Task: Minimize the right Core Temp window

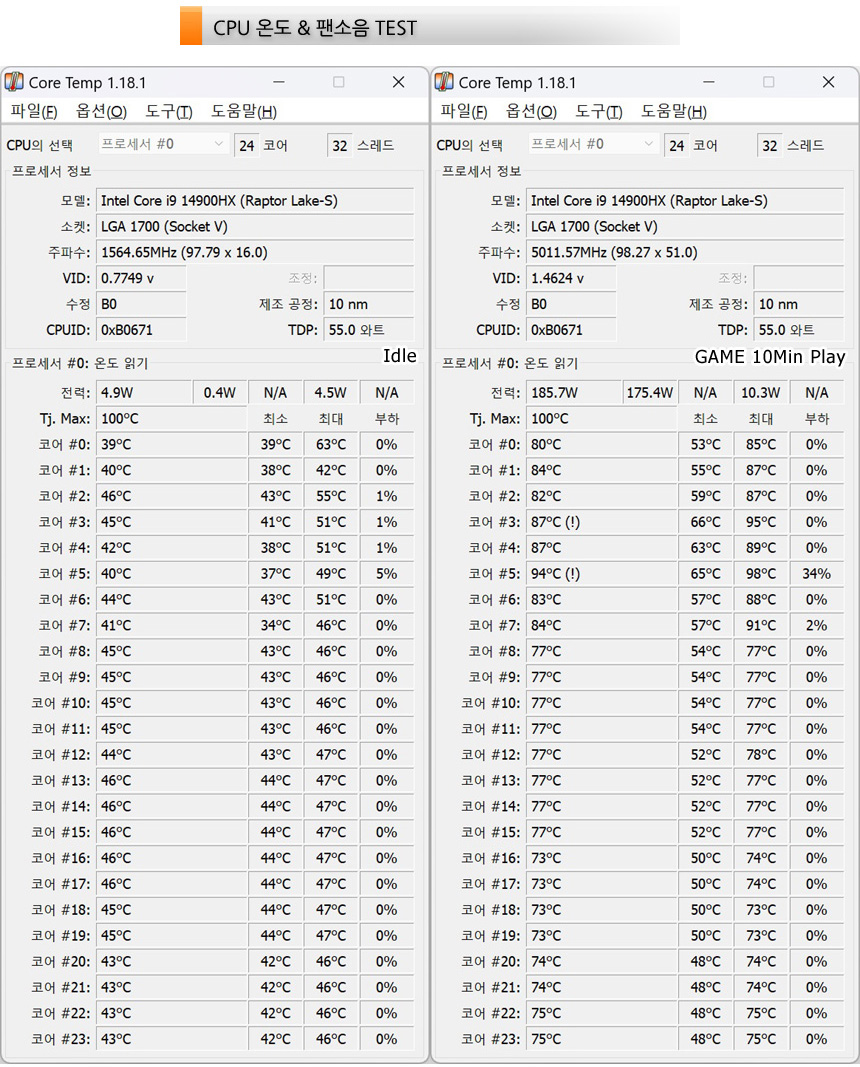Action: (709, 82)
